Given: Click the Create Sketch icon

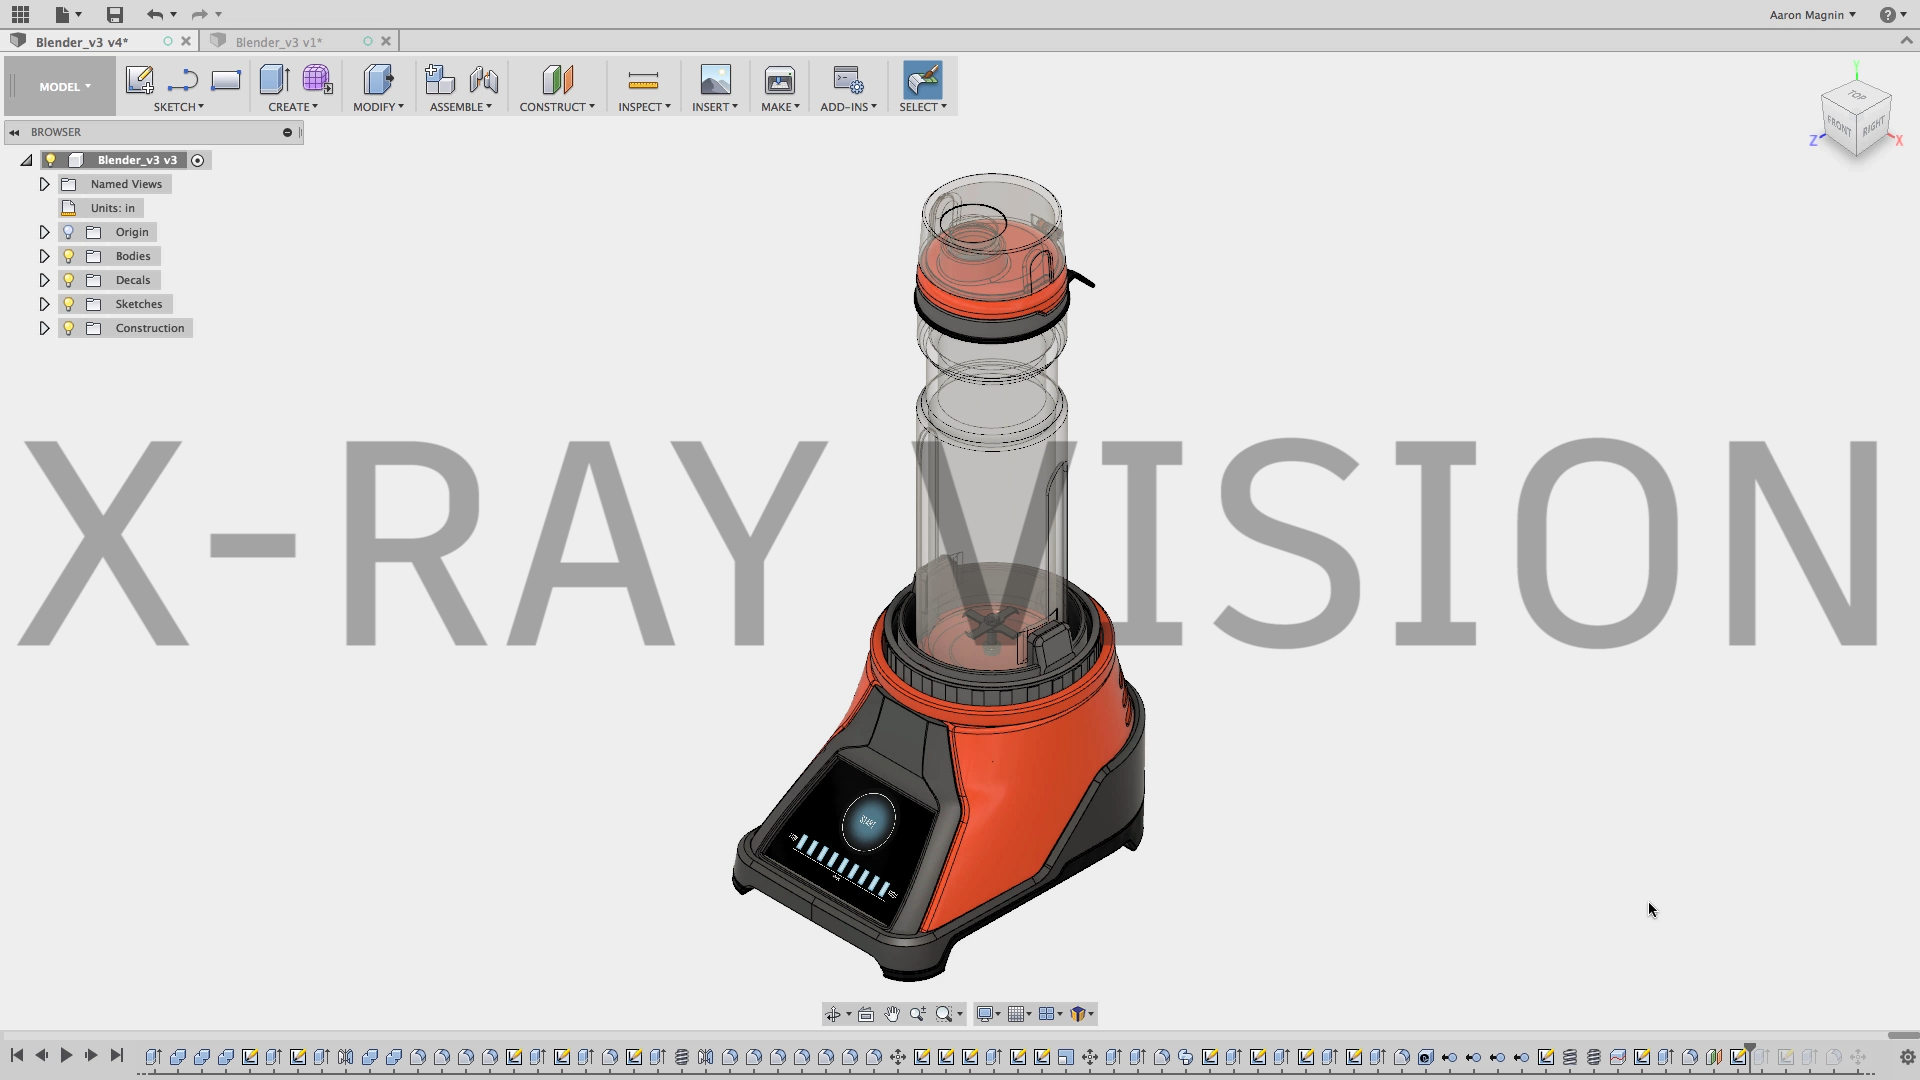Looking at the screenshot, I should click(x=139, y=80).
